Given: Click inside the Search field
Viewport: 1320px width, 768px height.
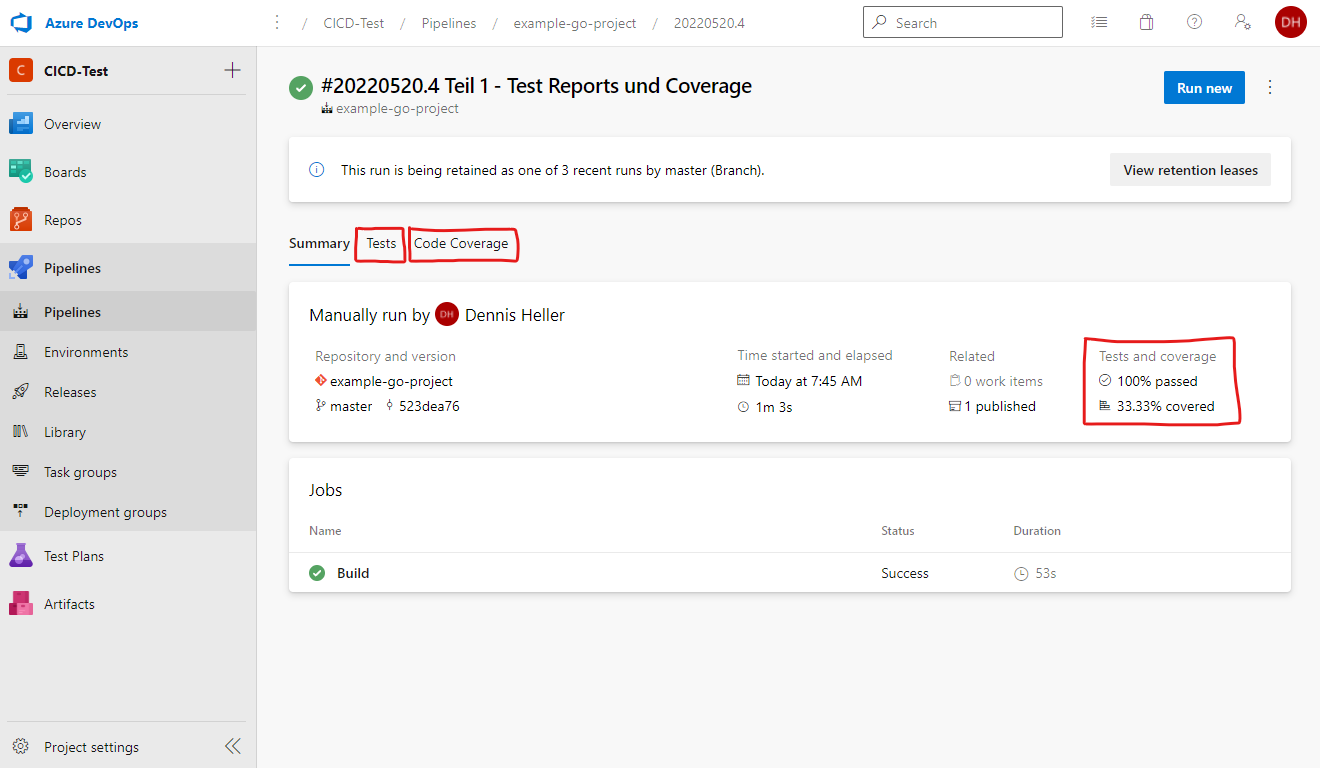Looking at the screenshot, I should coord(960,21).
